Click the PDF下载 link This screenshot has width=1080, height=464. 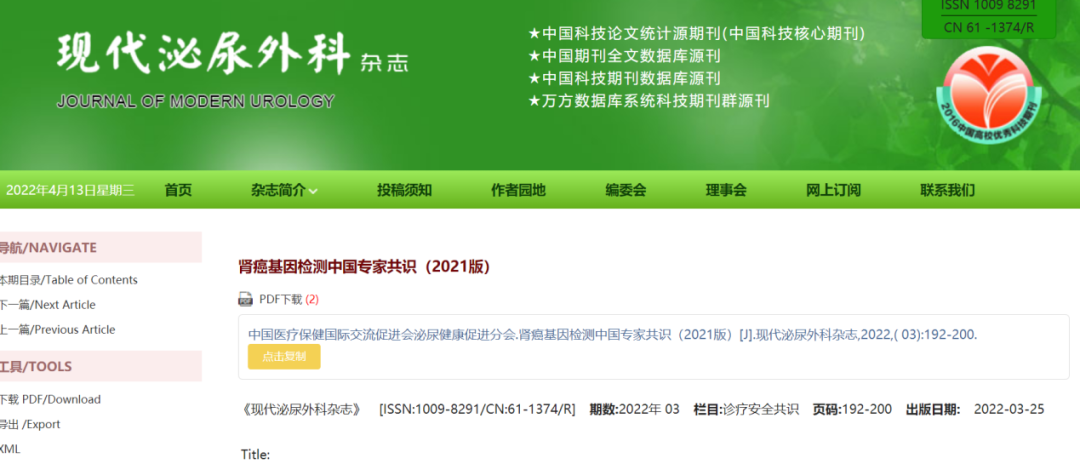[x=280, y=299]
